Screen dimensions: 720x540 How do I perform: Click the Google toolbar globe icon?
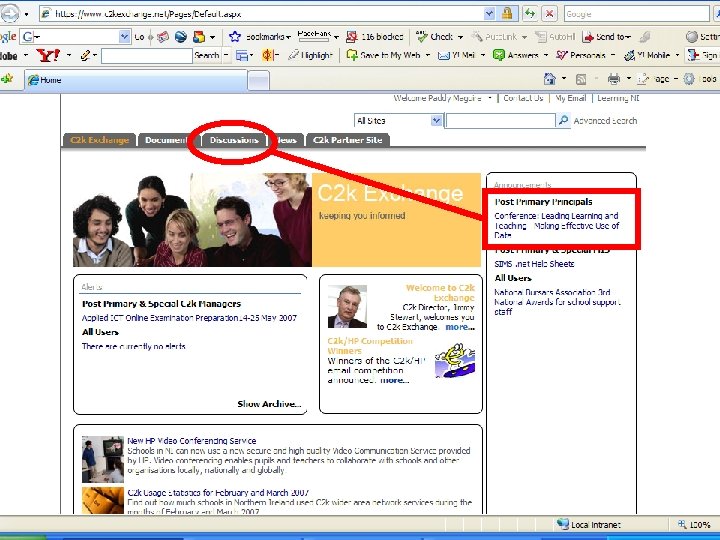coord(180,36)
